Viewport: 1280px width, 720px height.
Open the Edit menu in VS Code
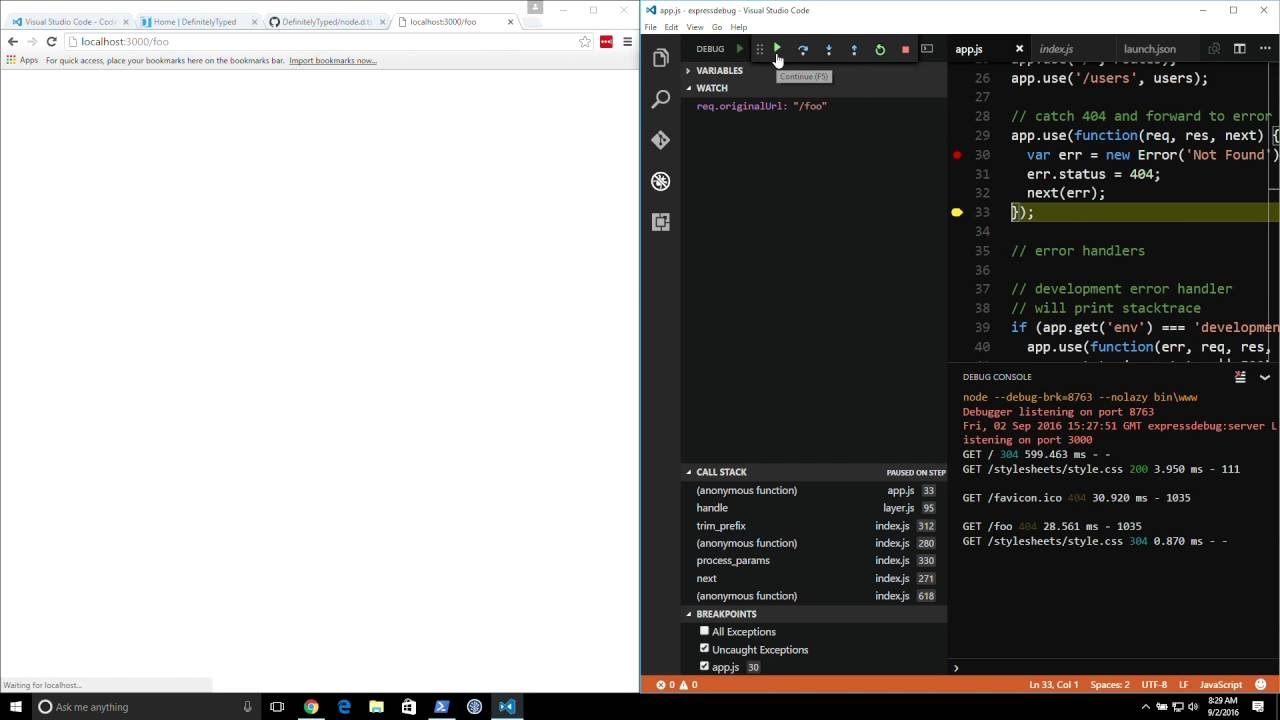672,27
